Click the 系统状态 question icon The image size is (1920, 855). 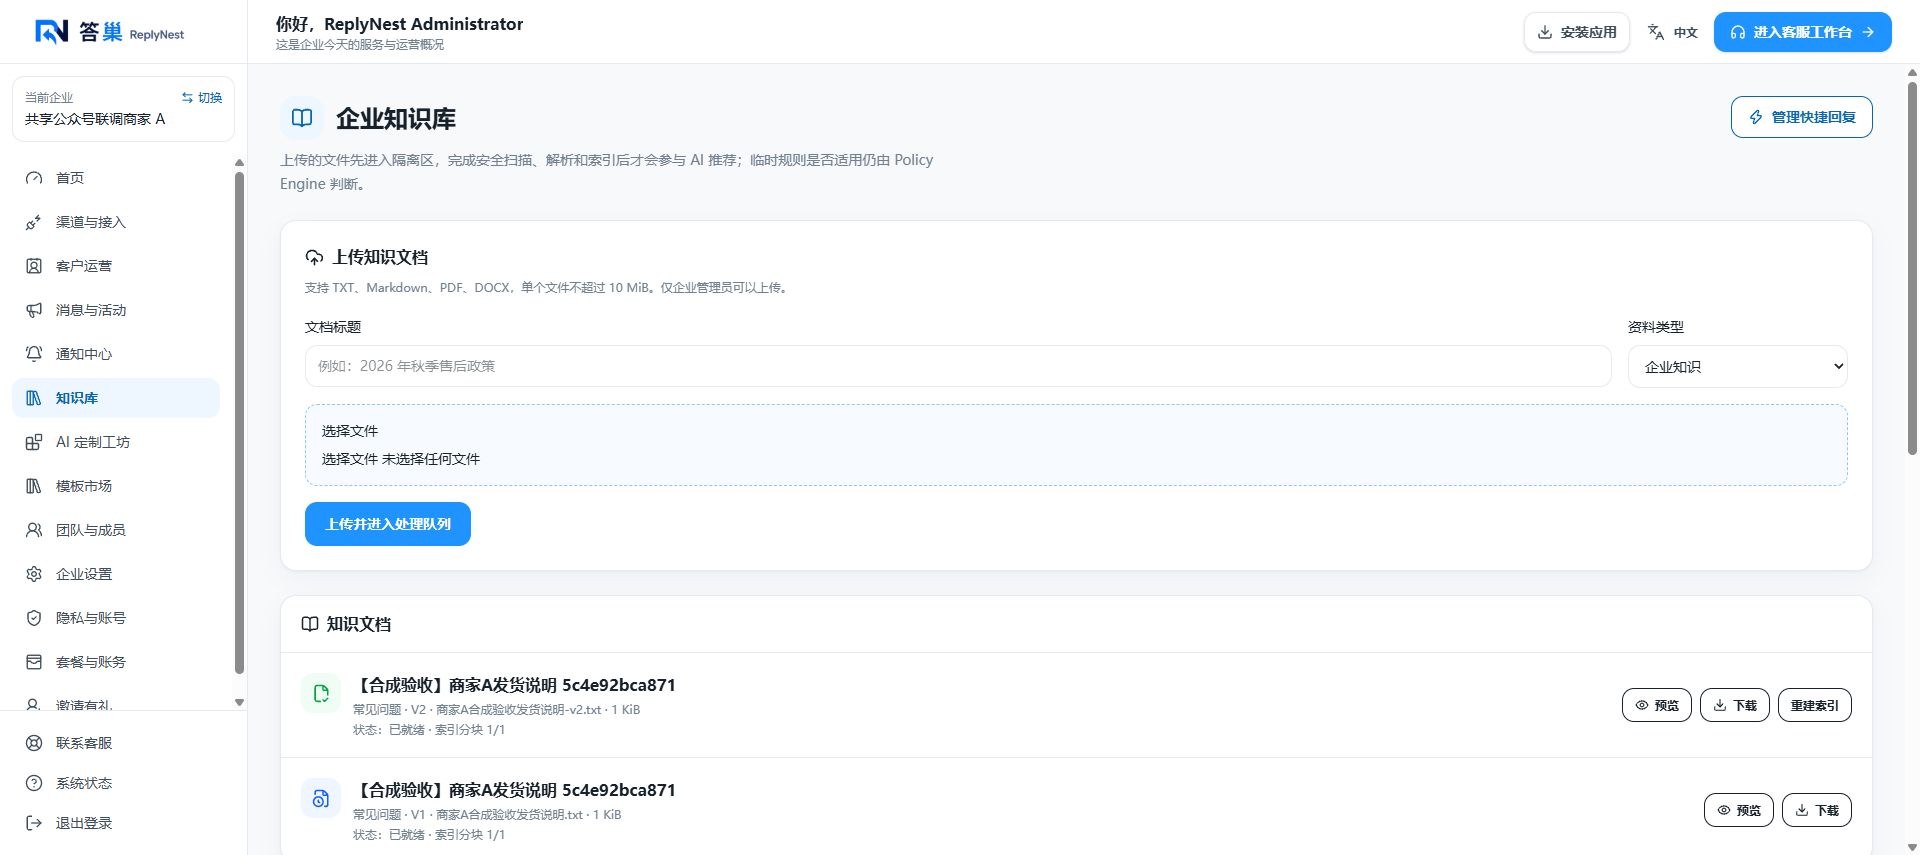click(34, 783)
